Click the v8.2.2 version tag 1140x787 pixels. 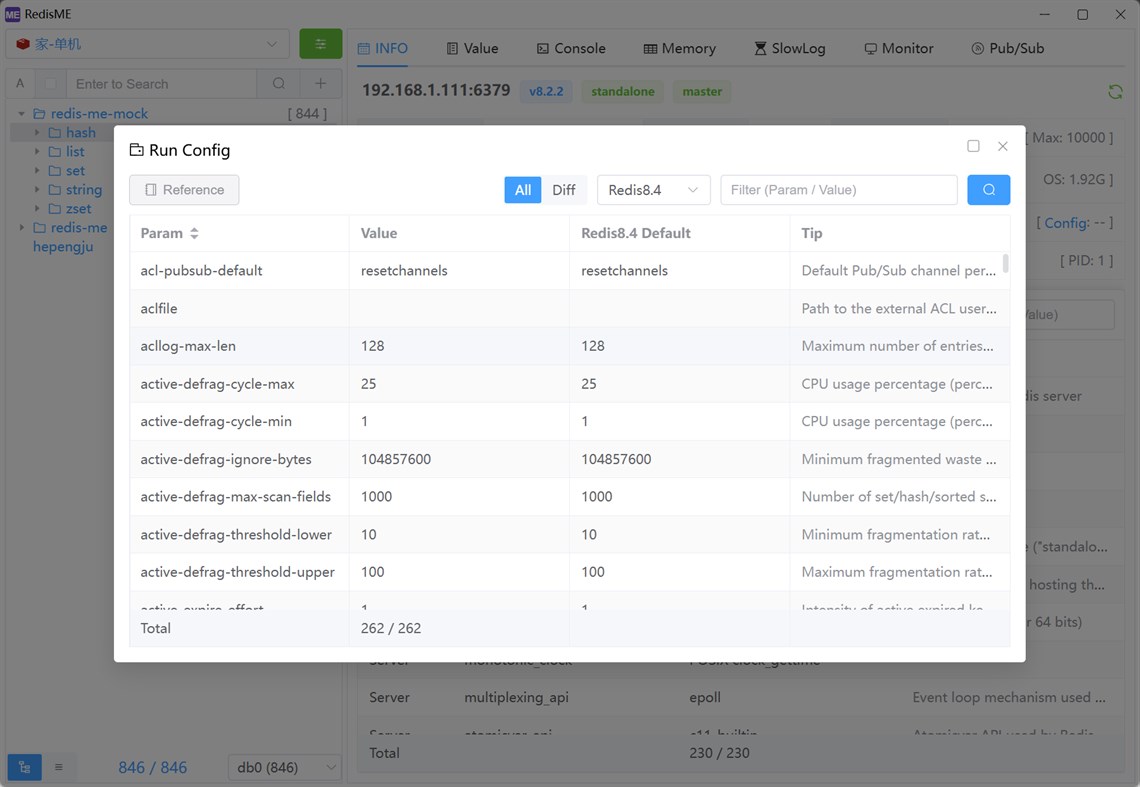tap(546, 92)
